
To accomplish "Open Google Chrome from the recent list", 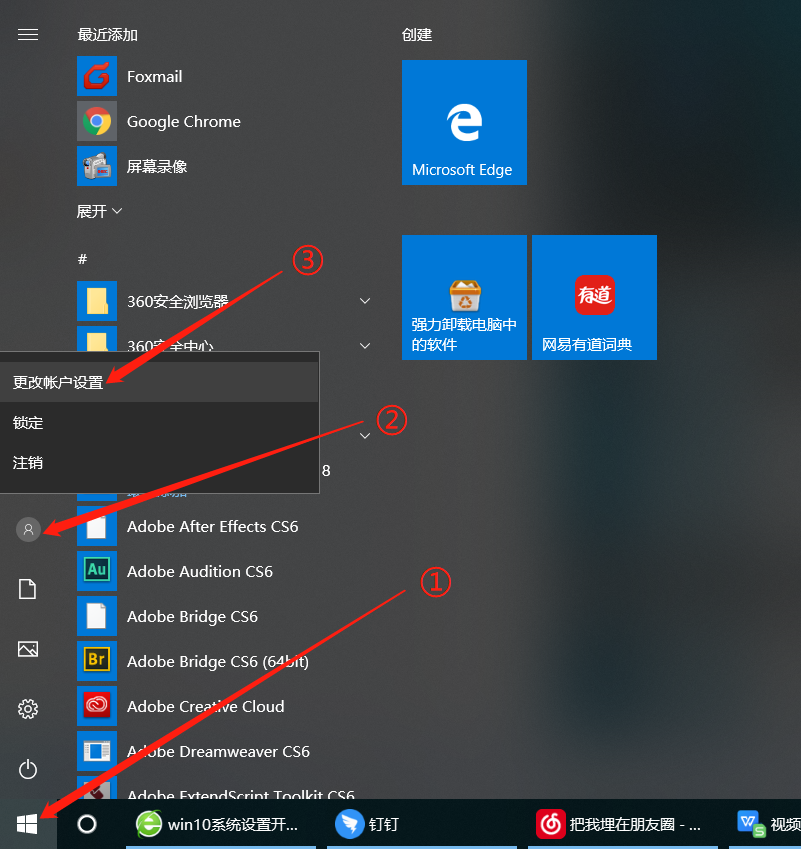I will [x=183, y=121].
